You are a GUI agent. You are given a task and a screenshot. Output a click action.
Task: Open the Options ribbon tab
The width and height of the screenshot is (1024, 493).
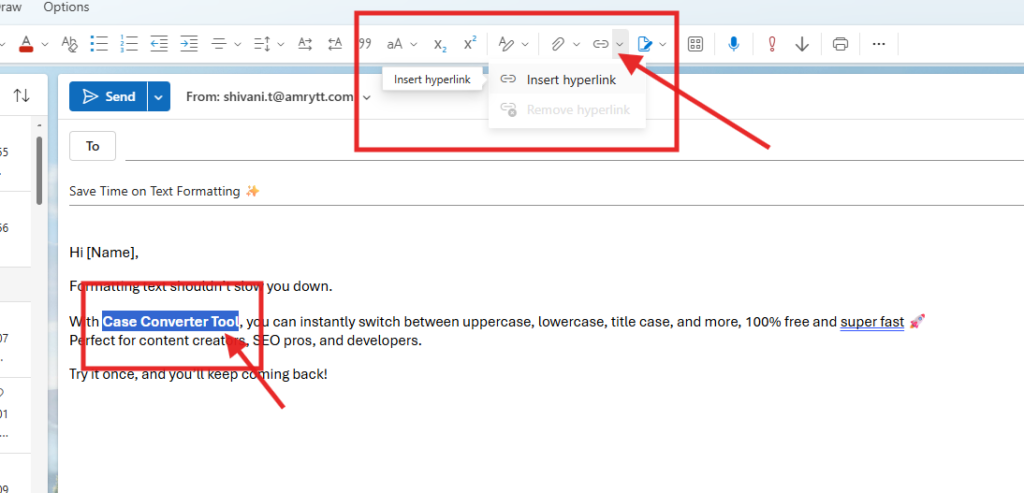[66, 7]
